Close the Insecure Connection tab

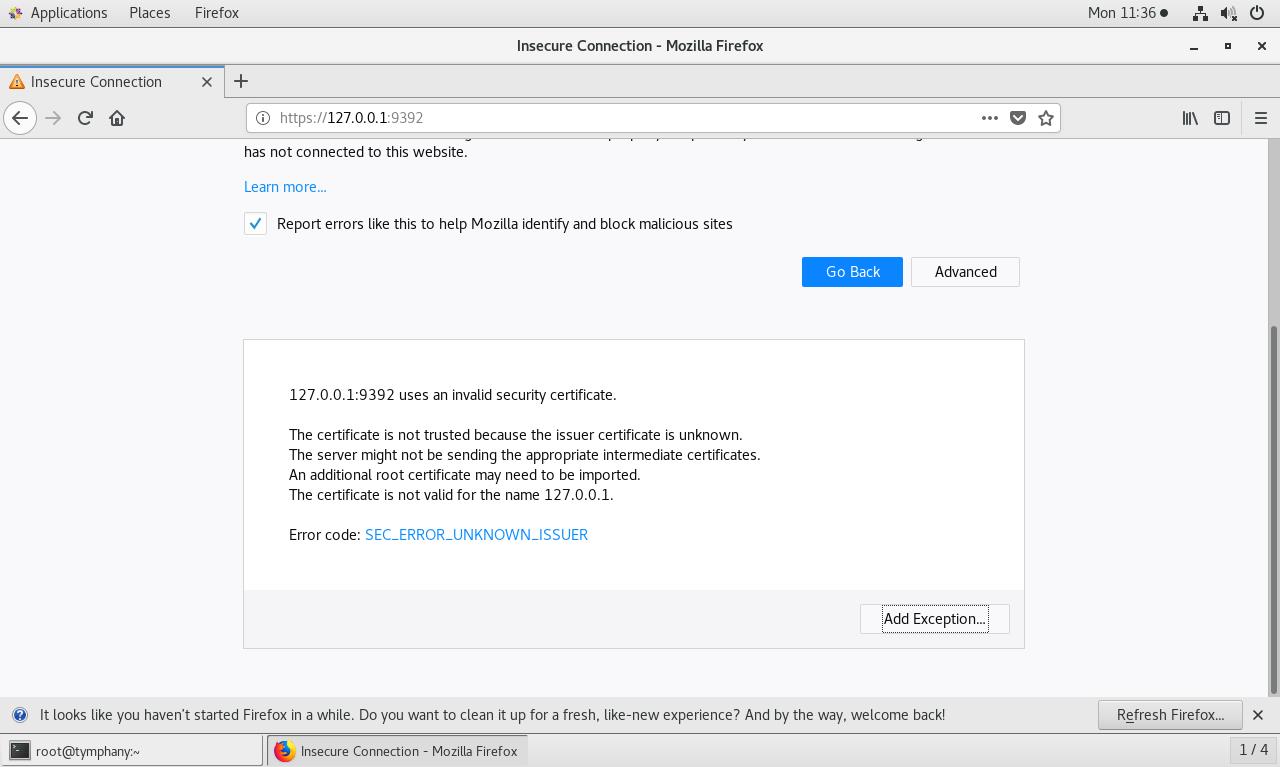pos(207,82)
